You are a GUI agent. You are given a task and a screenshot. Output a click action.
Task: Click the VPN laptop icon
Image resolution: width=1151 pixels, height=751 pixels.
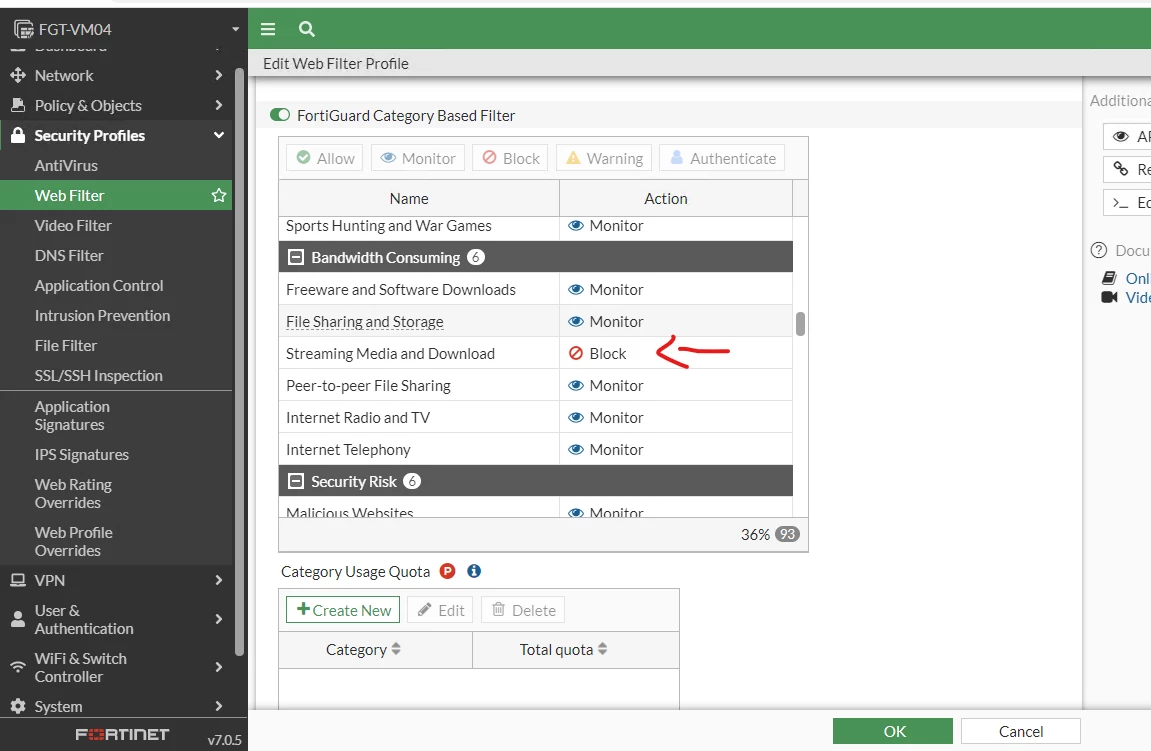pos(18,580)
